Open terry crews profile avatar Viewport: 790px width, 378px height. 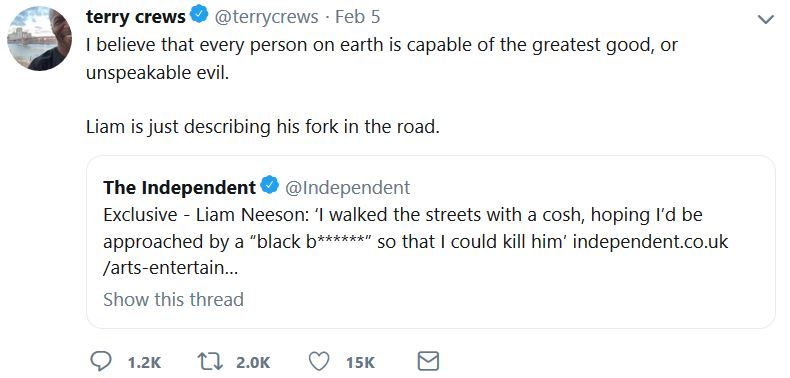(x=39, y=38)
